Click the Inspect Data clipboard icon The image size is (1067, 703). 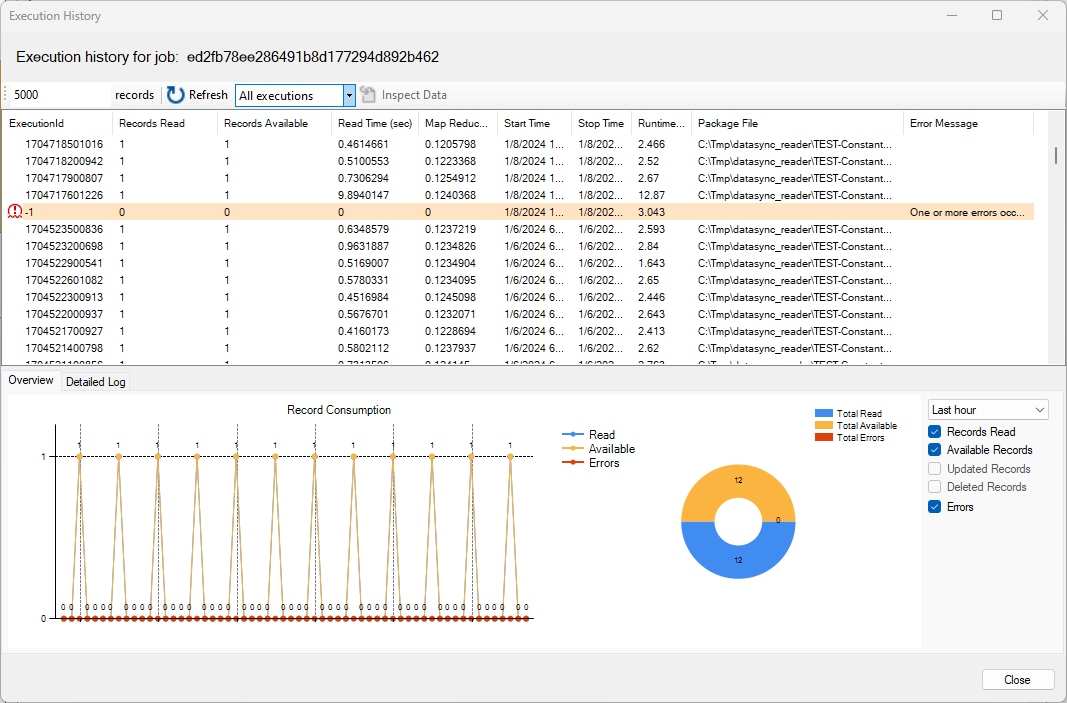tap(368, 95)
